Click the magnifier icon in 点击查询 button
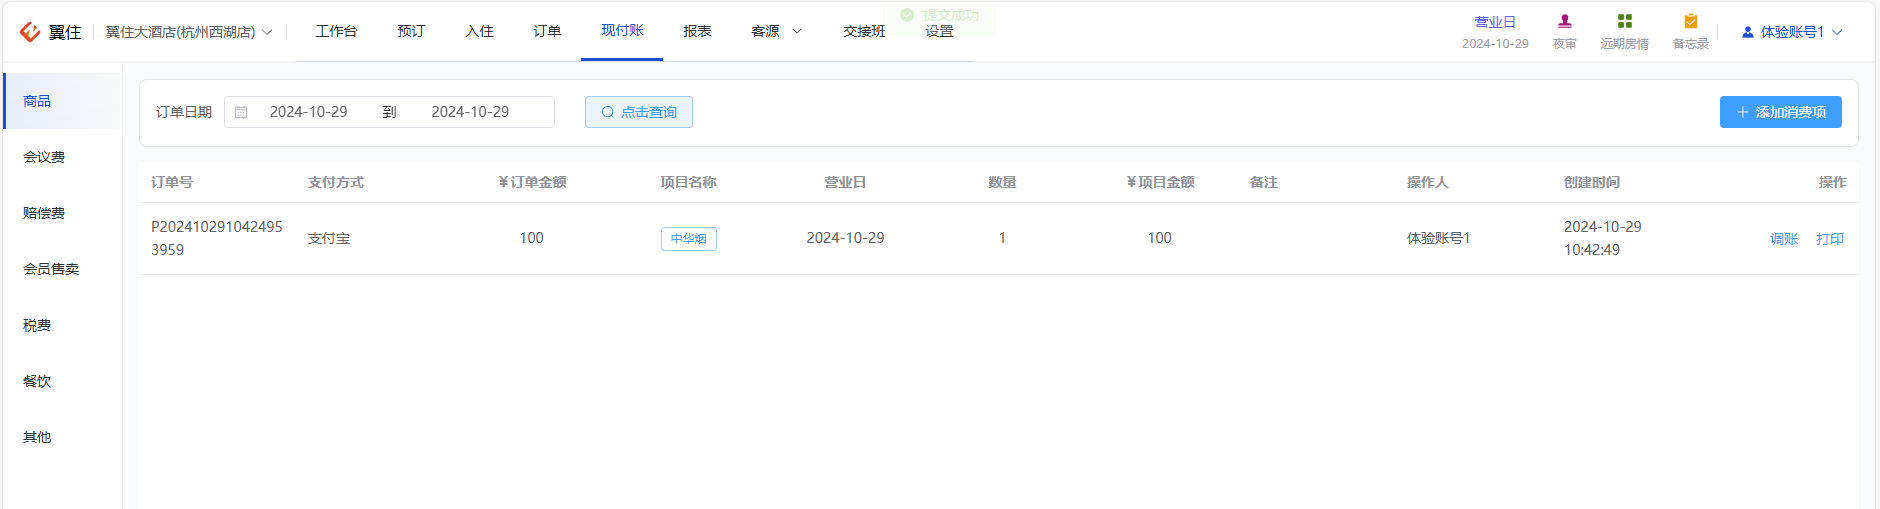Viewport: 1880px width, 509px height. click(x=607, y=112)
